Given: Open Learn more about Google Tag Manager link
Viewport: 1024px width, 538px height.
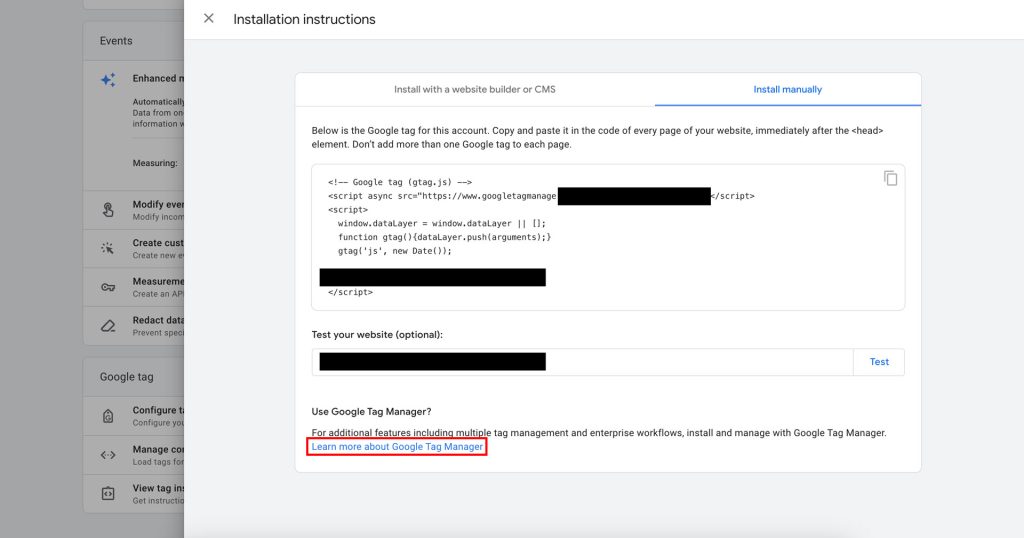Looking at the screenshot, I should 397,447.
